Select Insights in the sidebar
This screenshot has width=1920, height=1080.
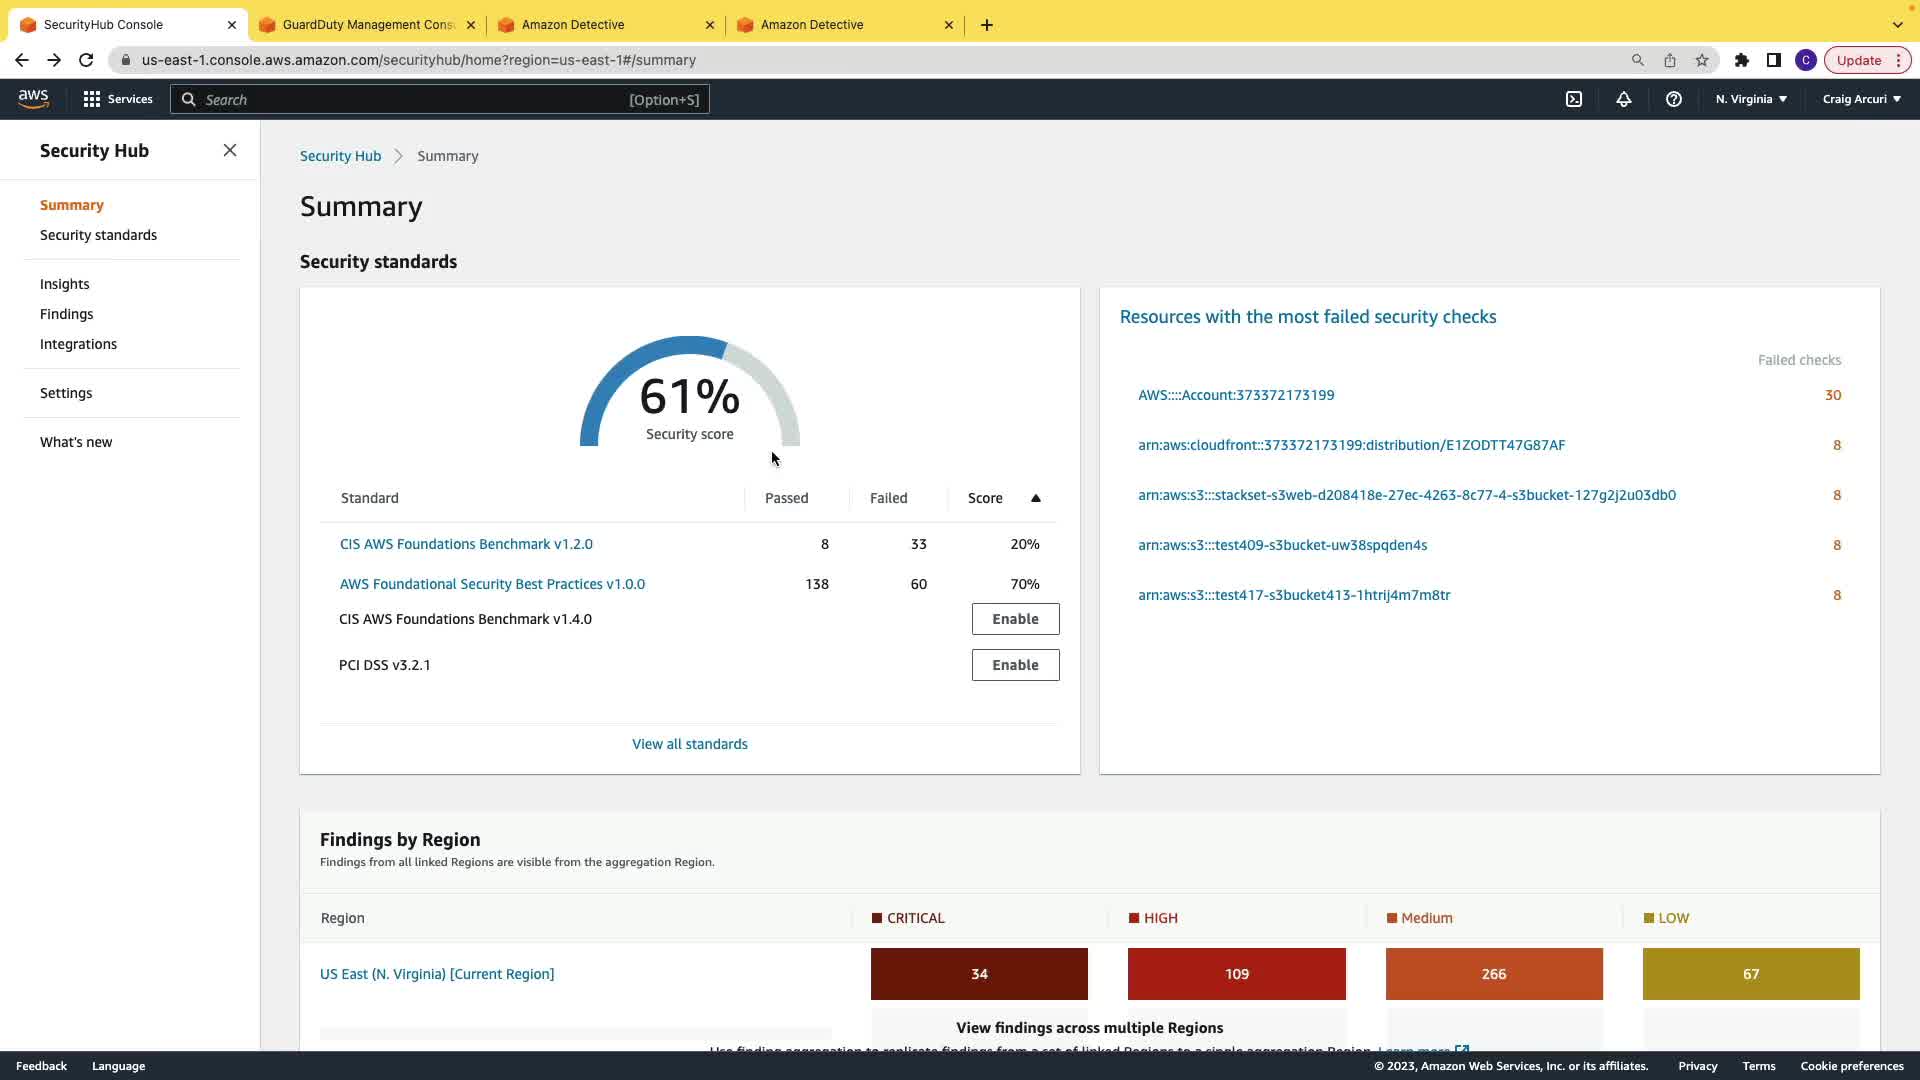coord(64,284)
